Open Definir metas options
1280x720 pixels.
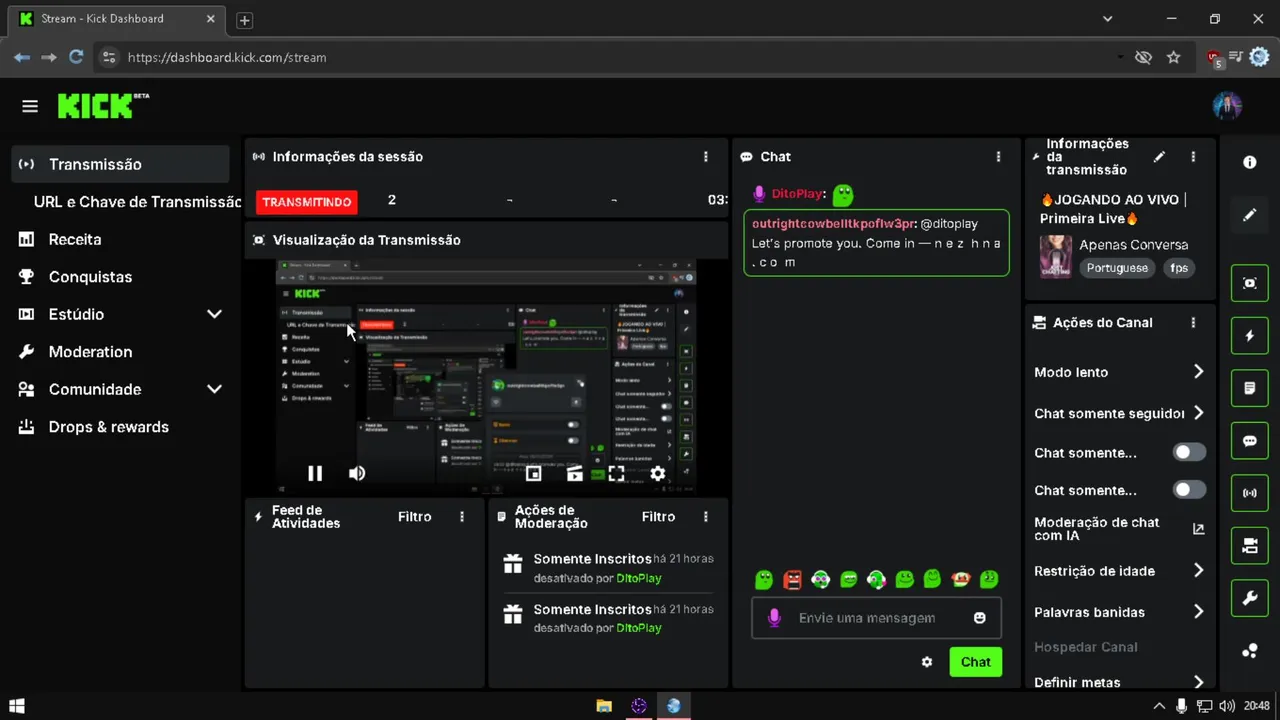pyautogui.click(x=1120, y=682)
